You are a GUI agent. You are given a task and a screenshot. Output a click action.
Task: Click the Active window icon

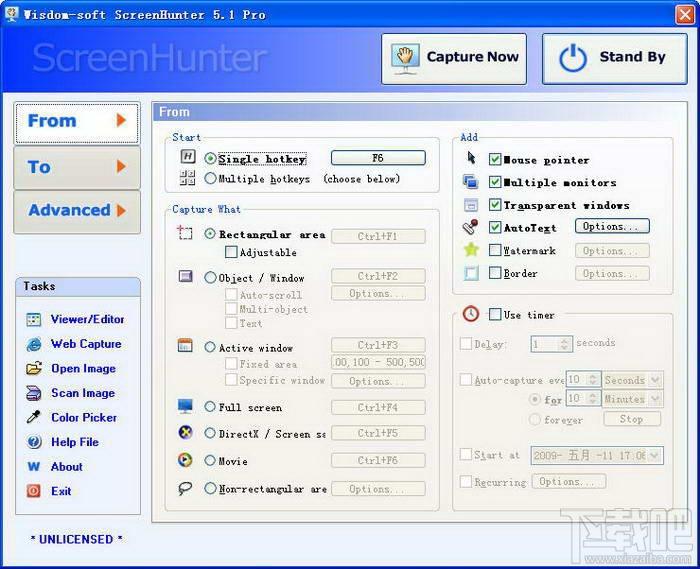coord(185,345)
